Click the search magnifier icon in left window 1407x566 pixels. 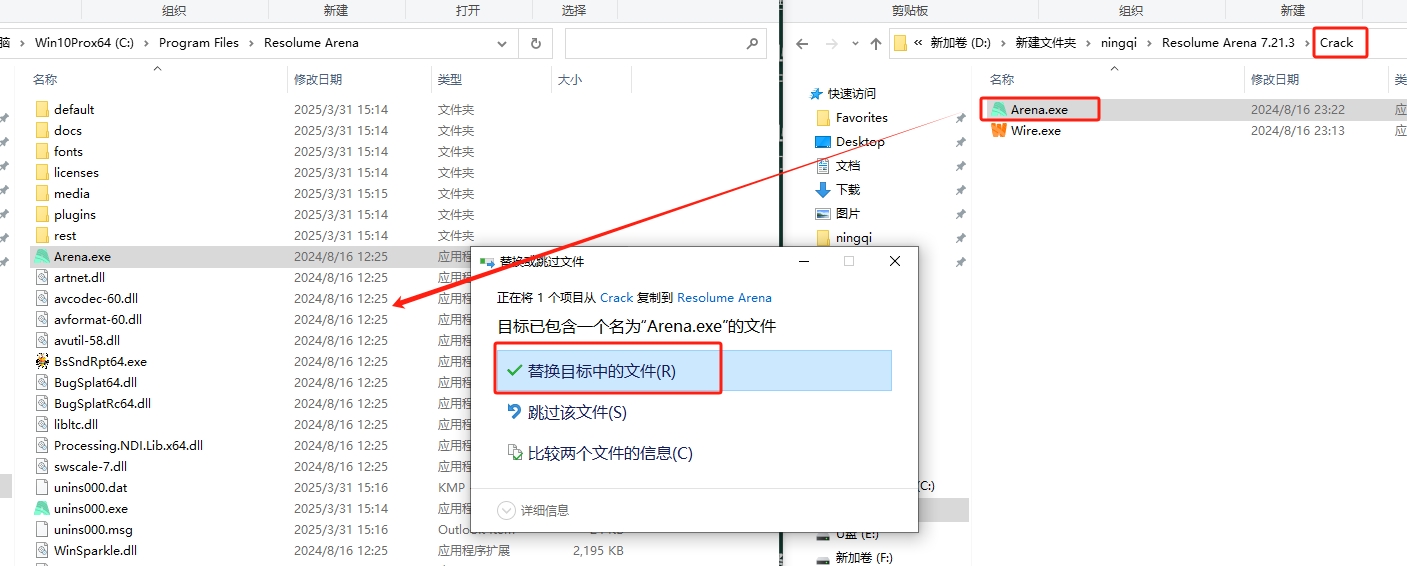(x=752, y=44)
